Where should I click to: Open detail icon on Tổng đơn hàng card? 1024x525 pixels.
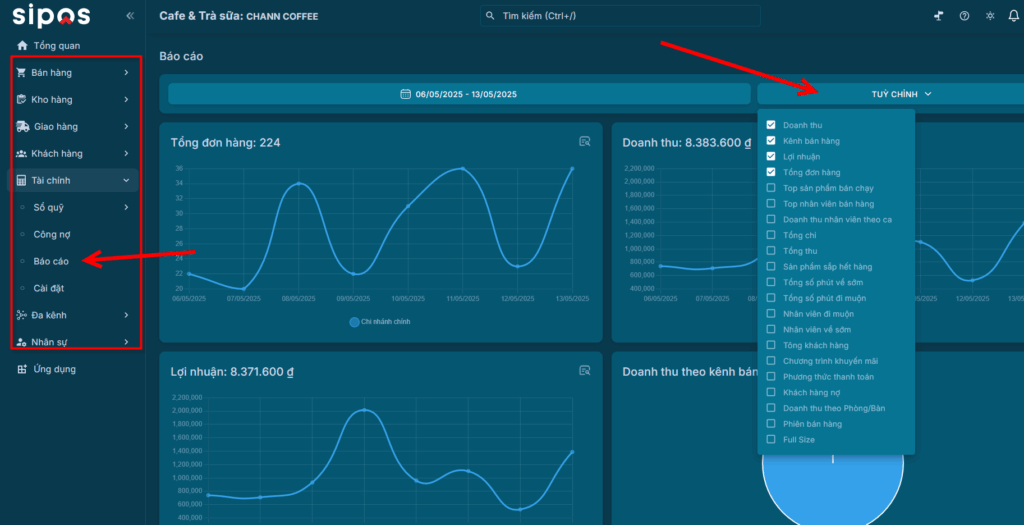point(584,141)
